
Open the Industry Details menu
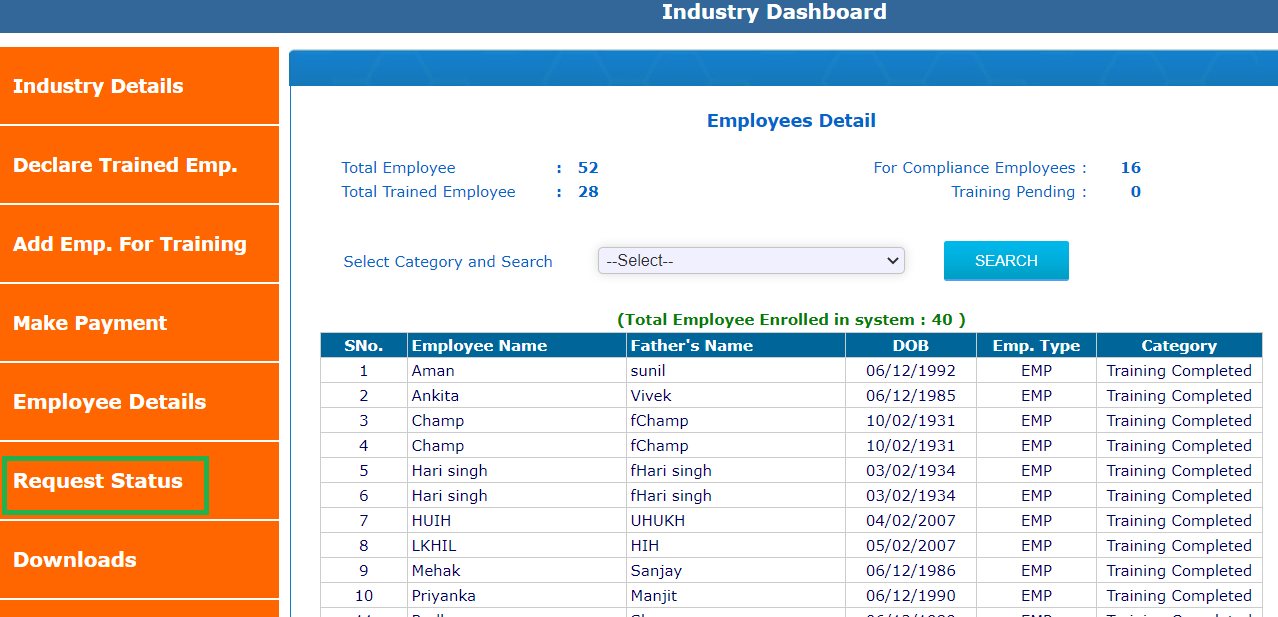click(98, 86)
